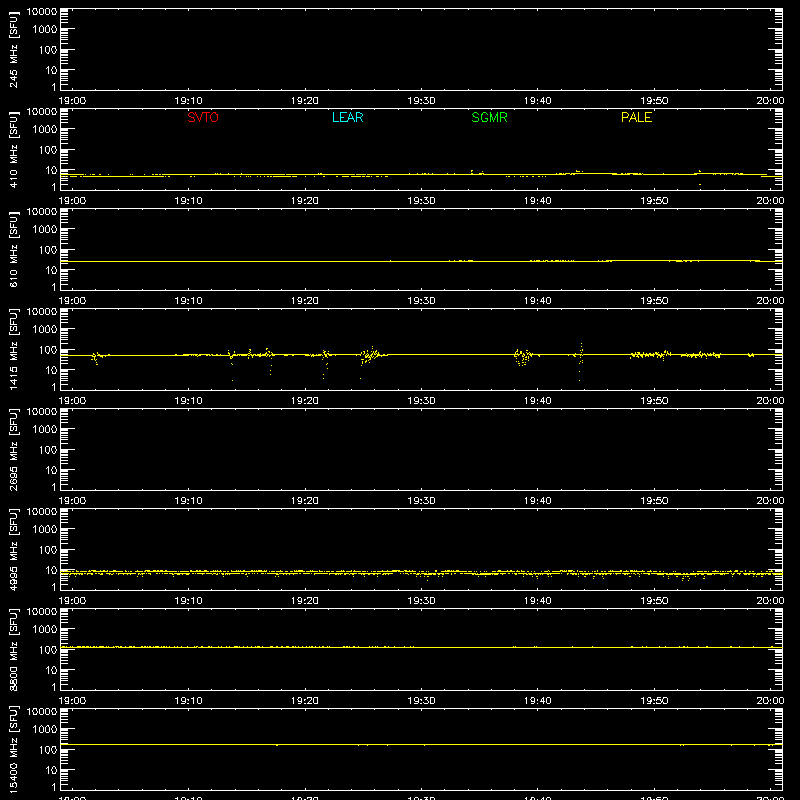Select the 15400 MHz [SFU] axis label

tap(14, 749)
